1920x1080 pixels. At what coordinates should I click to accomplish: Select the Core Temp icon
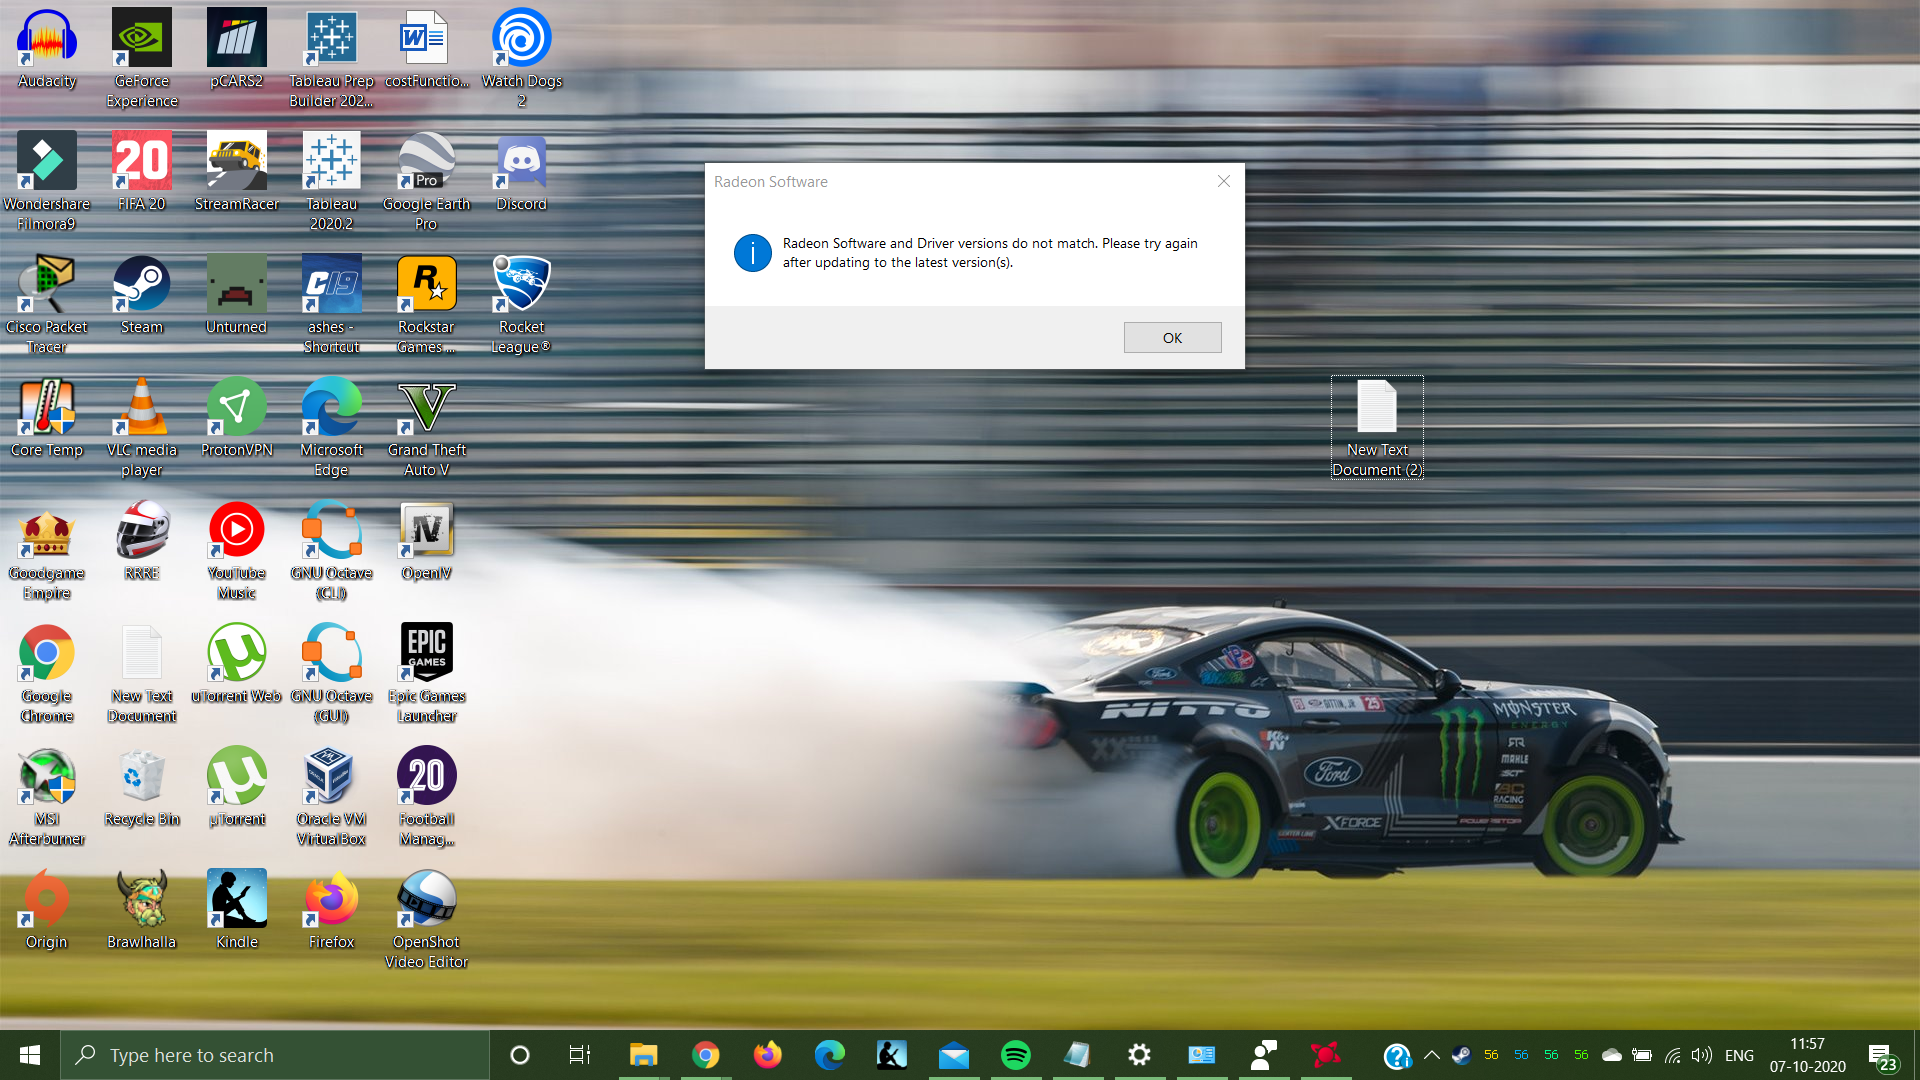point(47,417)
